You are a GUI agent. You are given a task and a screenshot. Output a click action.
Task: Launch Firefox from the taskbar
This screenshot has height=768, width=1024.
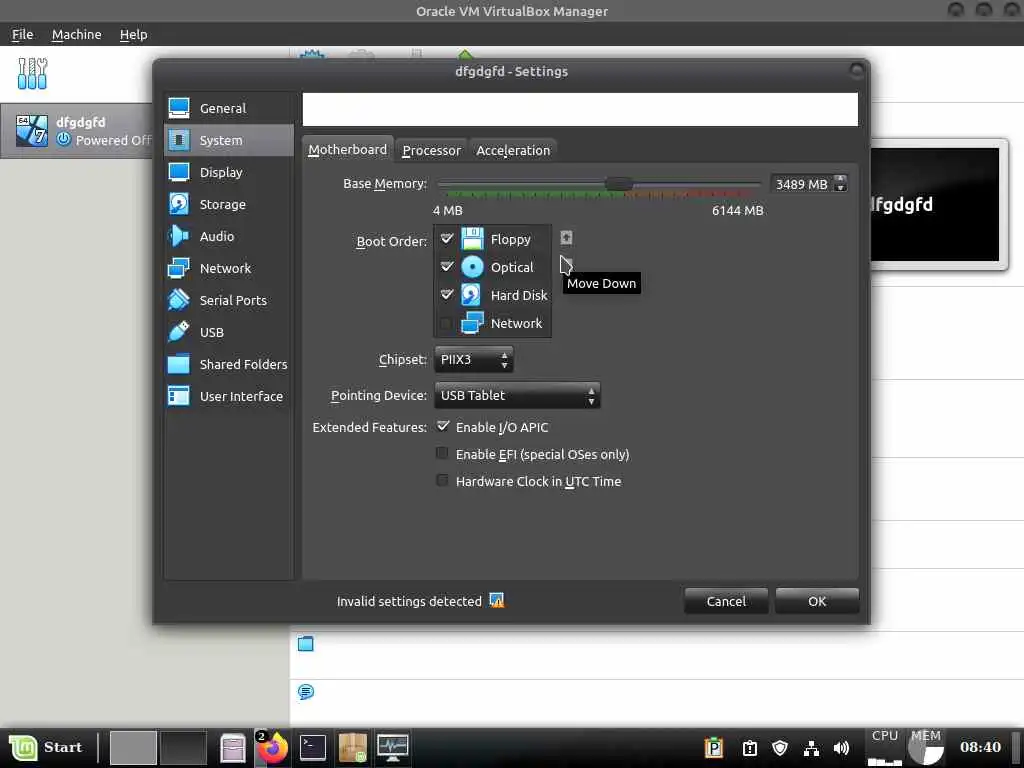(x=272, y=747)
